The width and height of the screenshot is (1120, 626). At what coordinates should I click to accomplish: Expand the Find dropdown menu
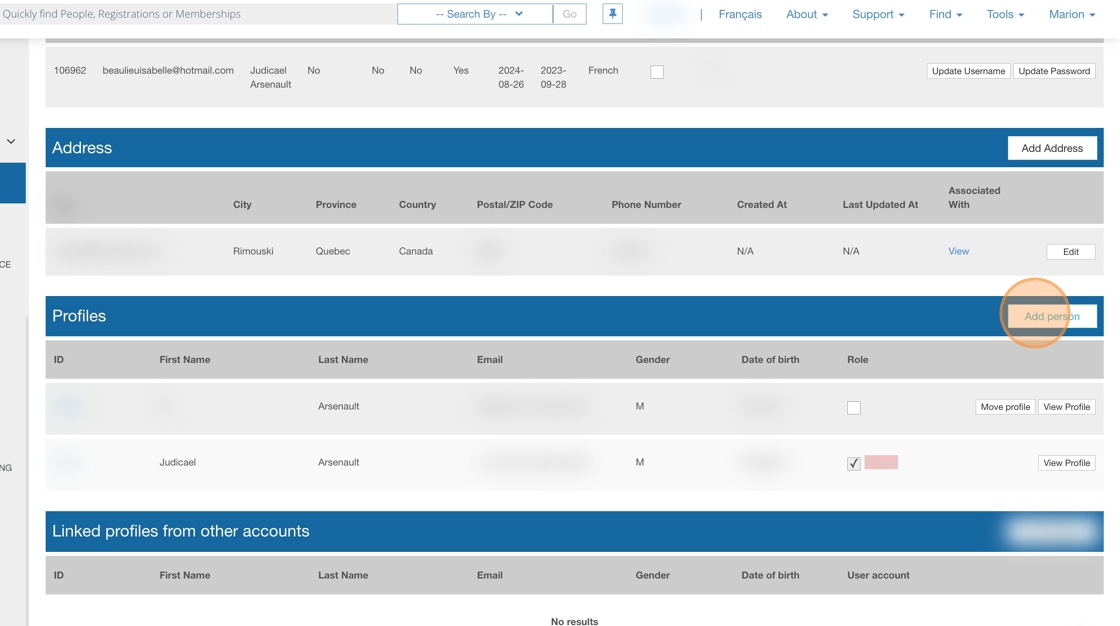point(945,14)
